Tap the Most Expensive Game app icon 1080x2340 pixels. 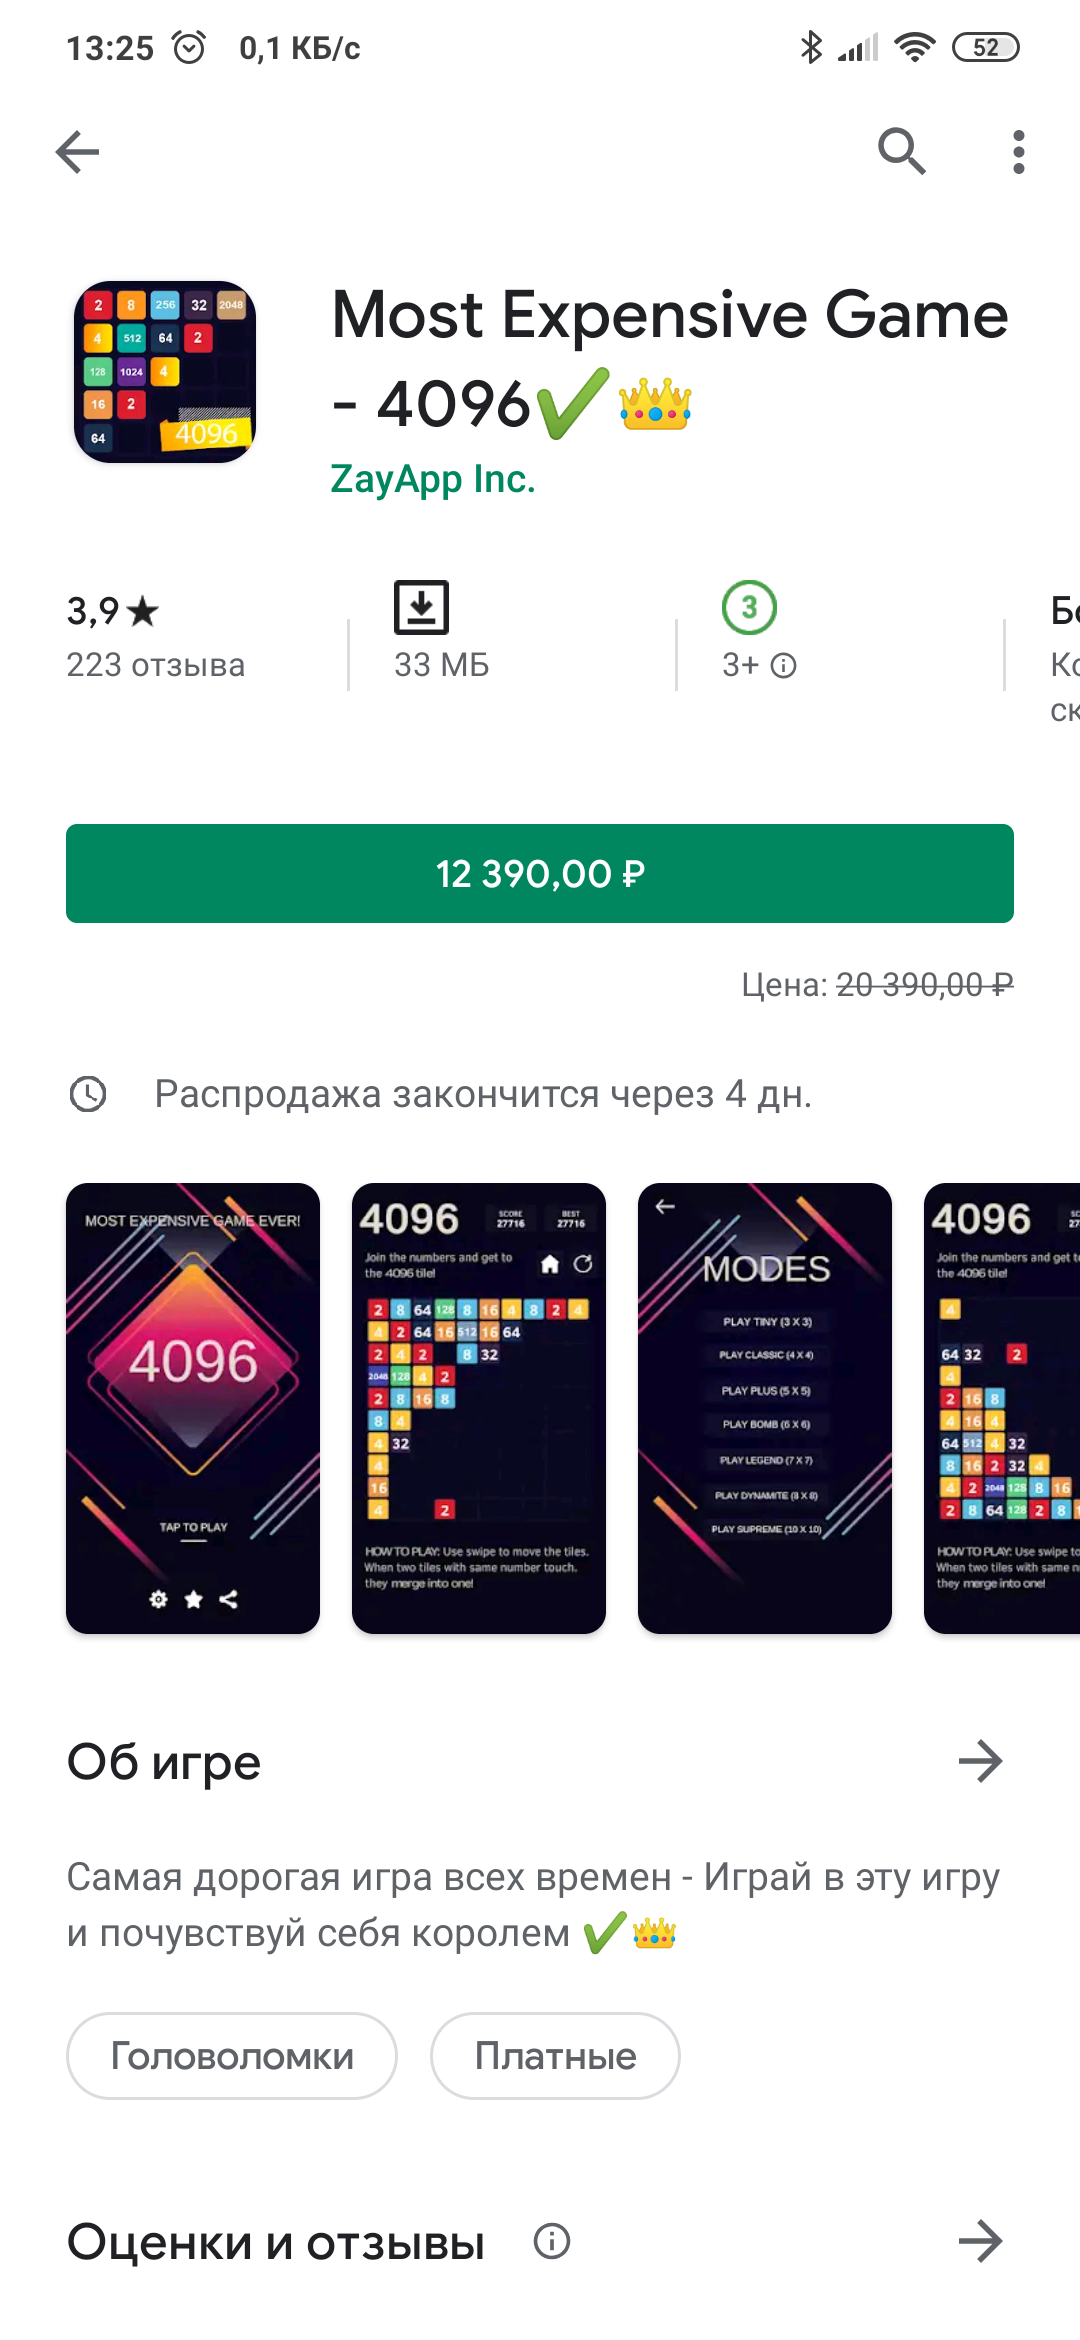pyautogui.click(x=165, y=372)
